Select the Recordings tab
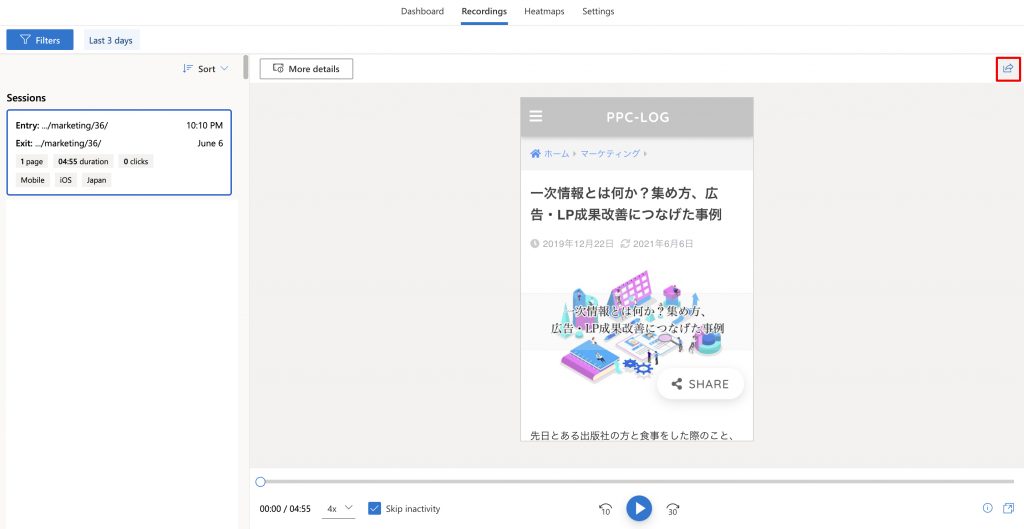Viewport: 1024px width, 529px height. (484, 11)
